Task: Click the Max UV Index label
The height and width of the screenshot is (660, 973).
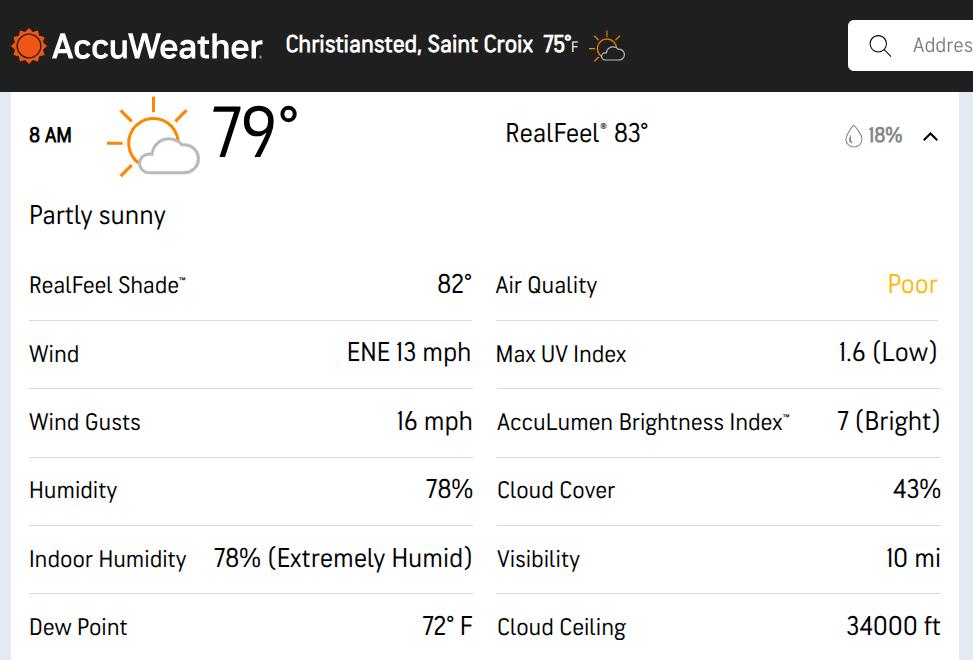Action: point(561,354)
